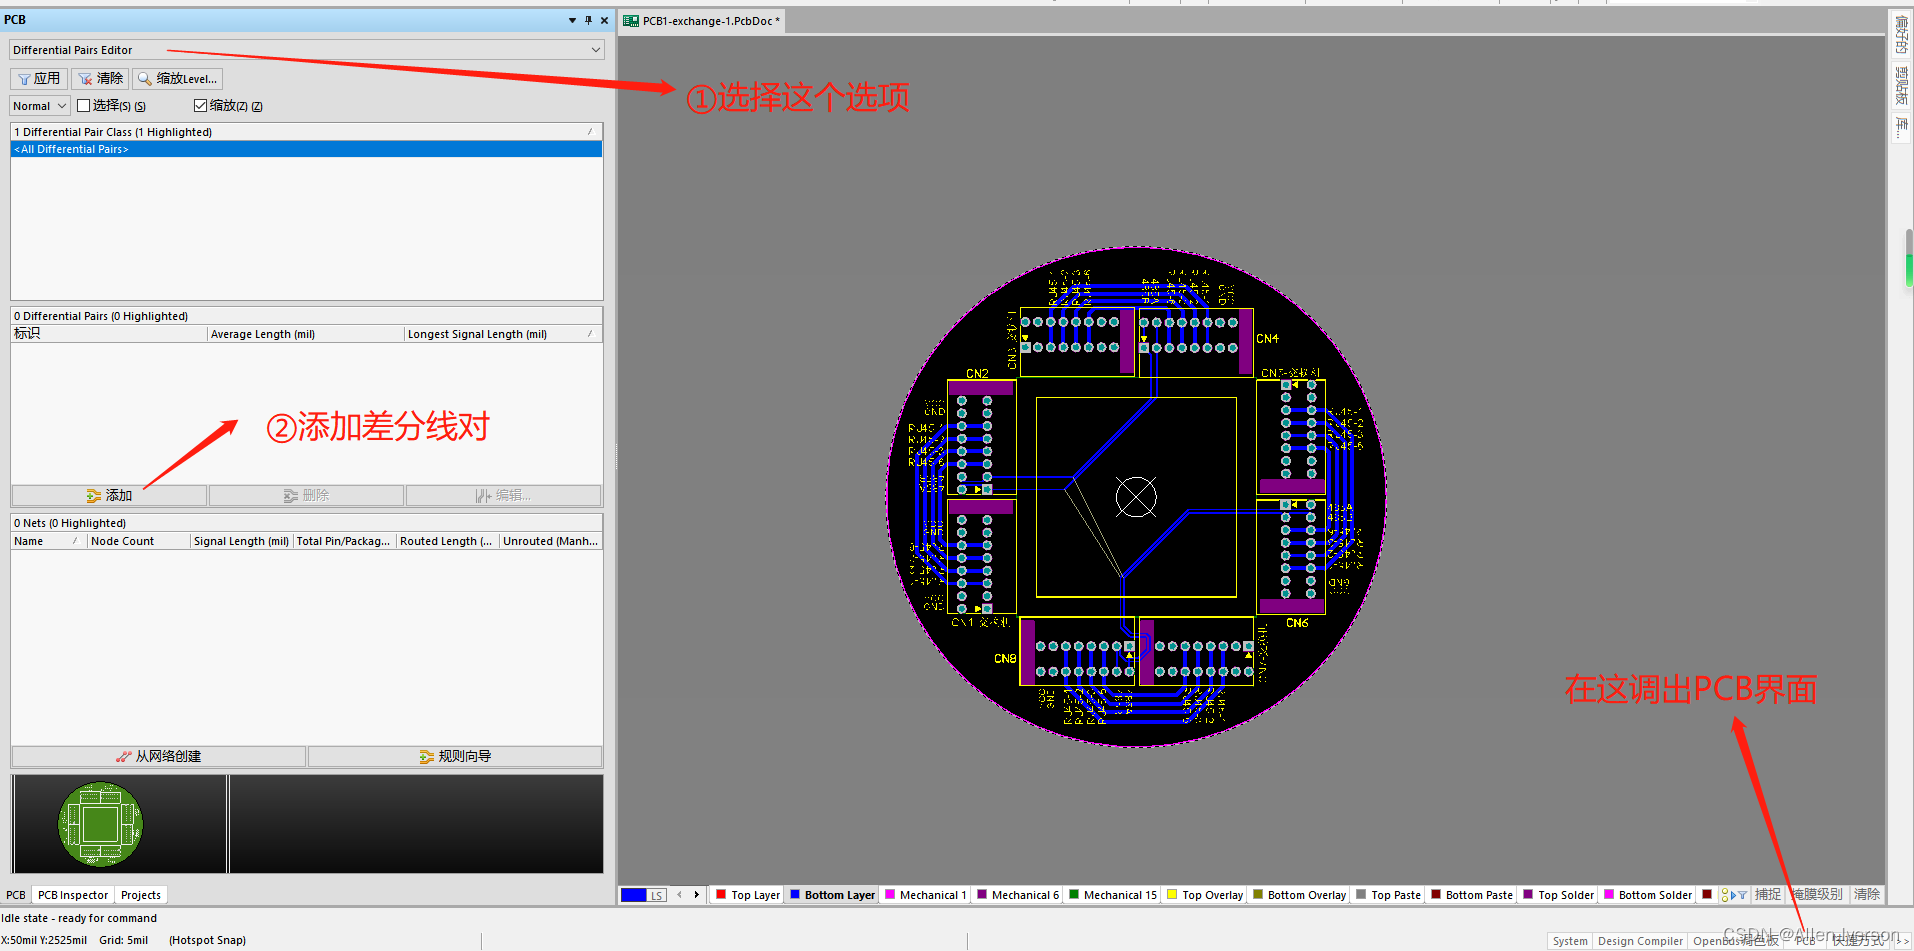Click the center mounting hole cross symbol
The height and width of the screenshot is (951, 1914).
tap(1136, 497)
